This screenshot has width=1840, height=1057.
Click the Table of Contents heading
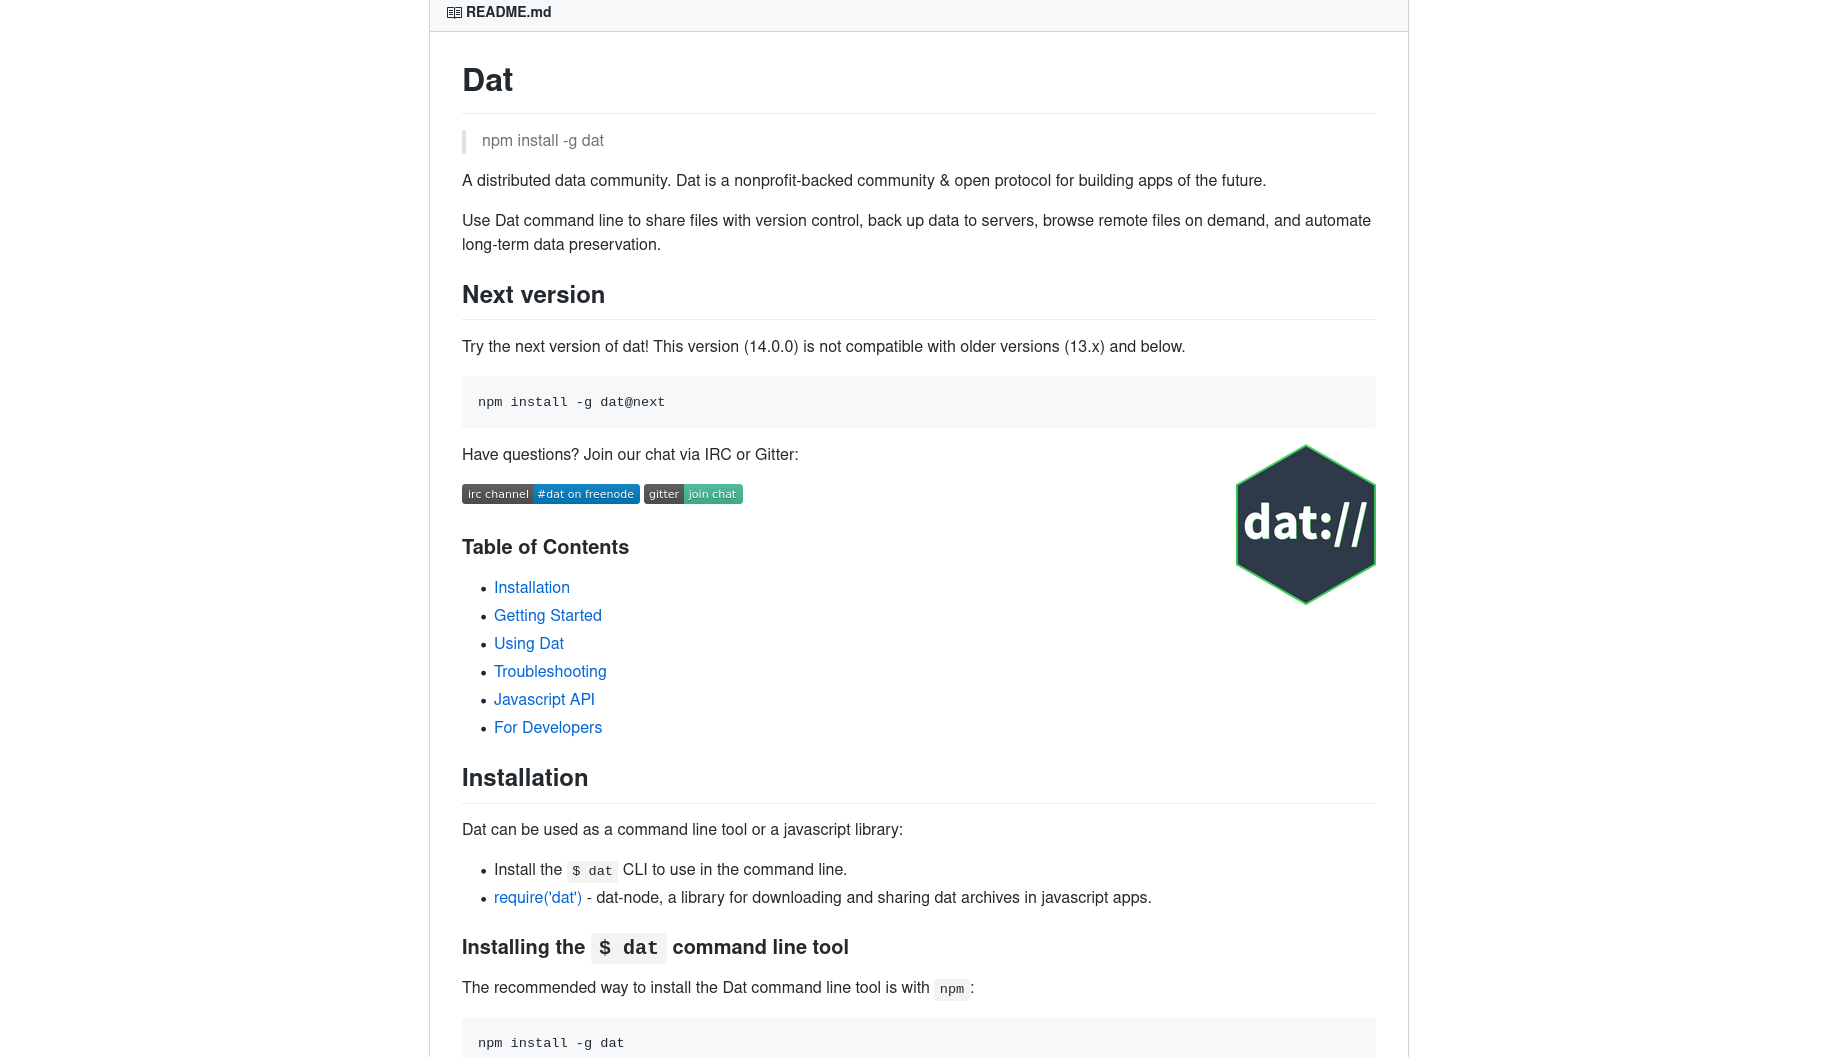pyautogui.click(x=545, y=547)
